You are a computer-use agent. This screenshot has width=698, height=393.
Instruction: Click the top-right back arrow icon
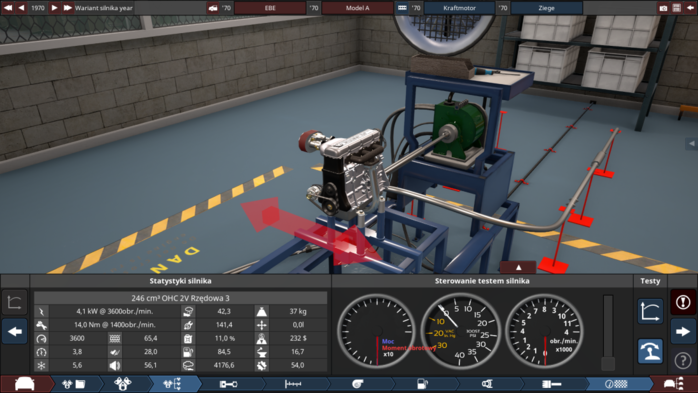(690, 8)
